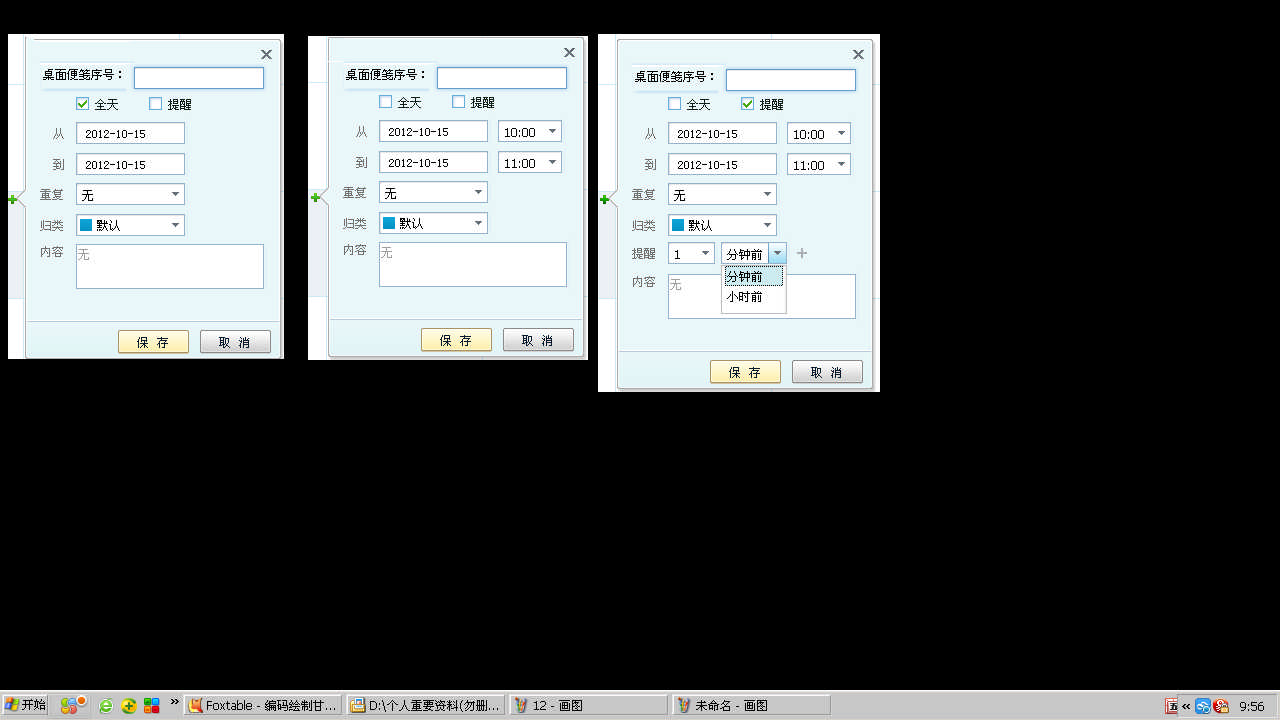The width and height of the screenshot is (1280, 720).
Task: Click the blue 默认 swatch beside the reminder row
Action: point(677,225)
